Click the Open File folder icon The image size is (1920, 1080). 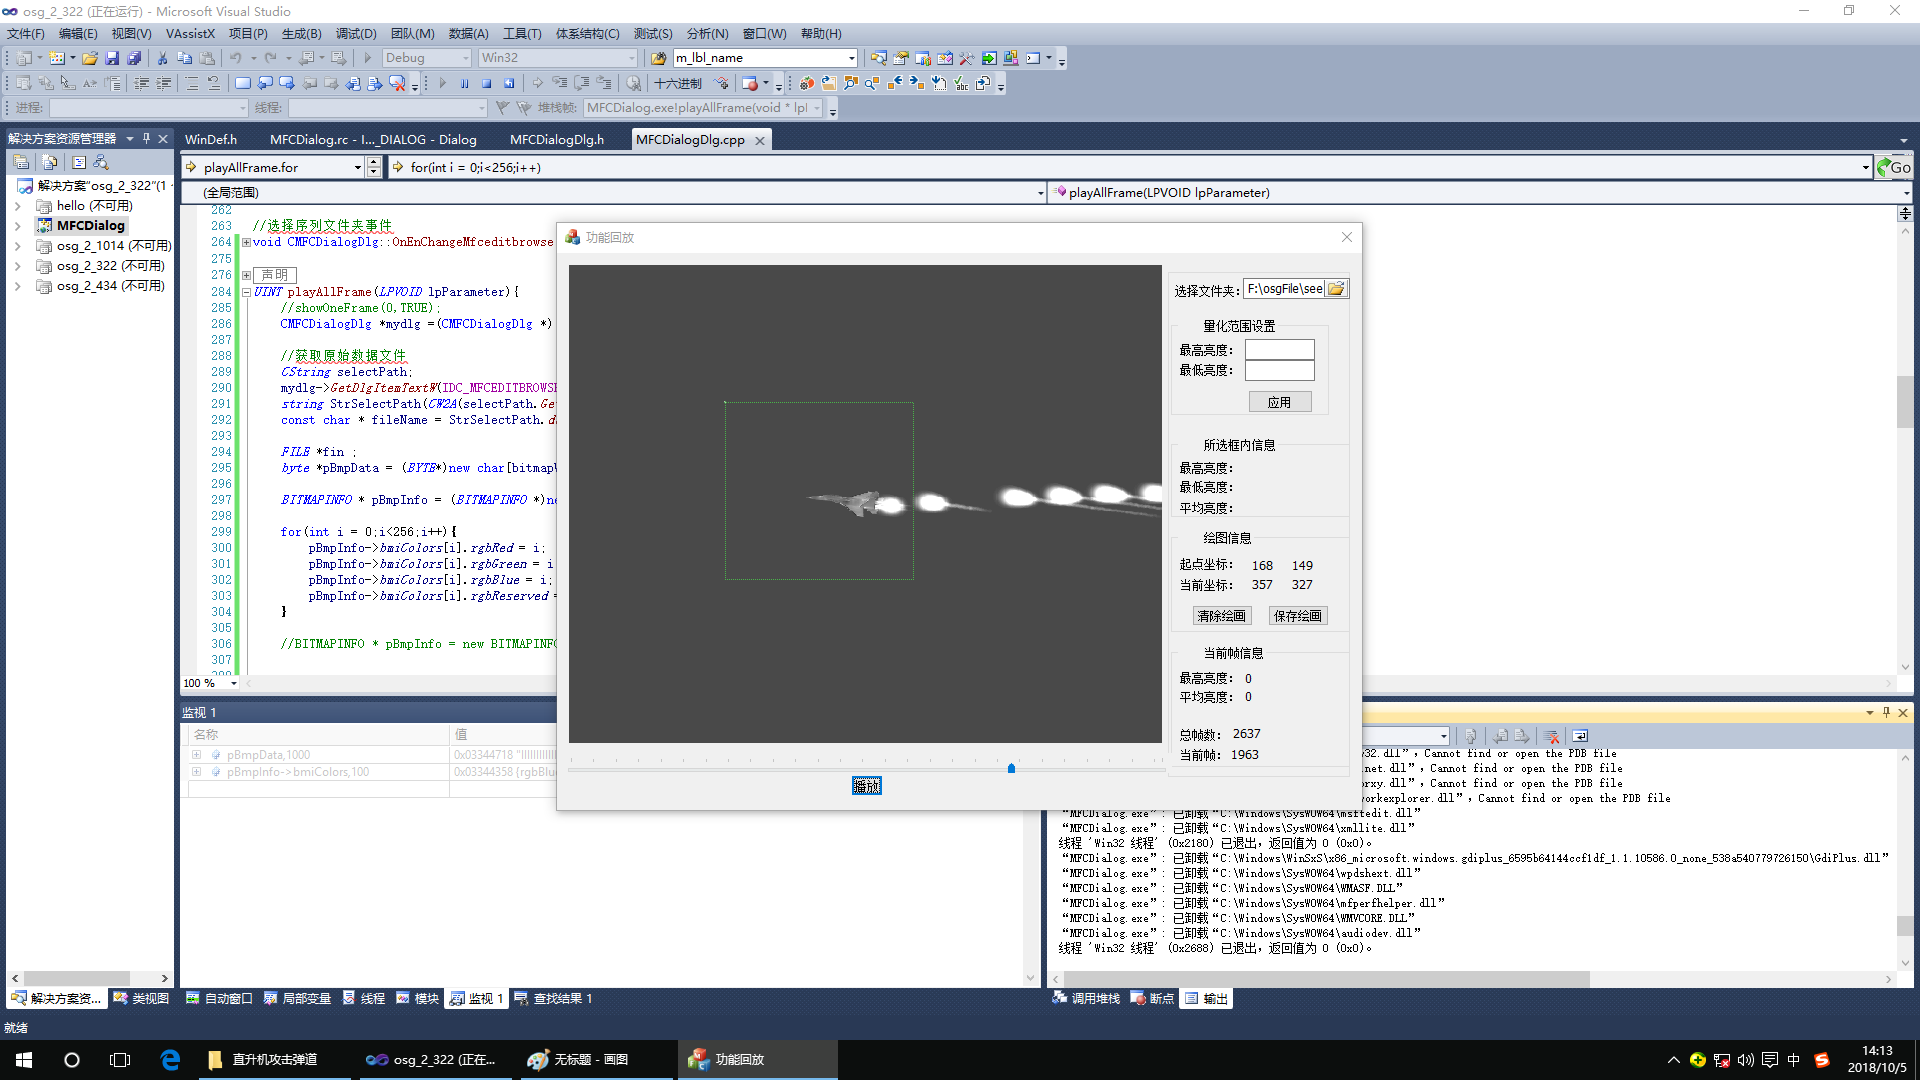coord(90,58)
